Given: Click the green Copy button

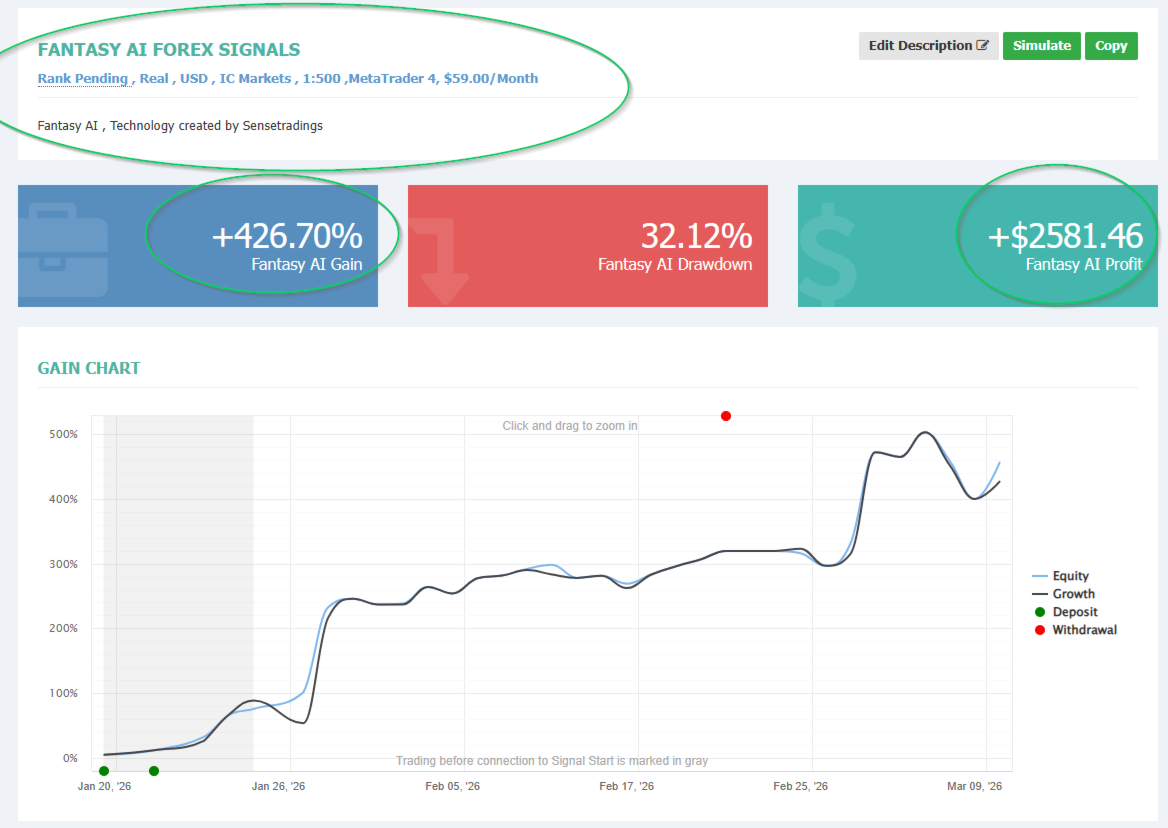Looking at the screenshot, I should 1111,45.
